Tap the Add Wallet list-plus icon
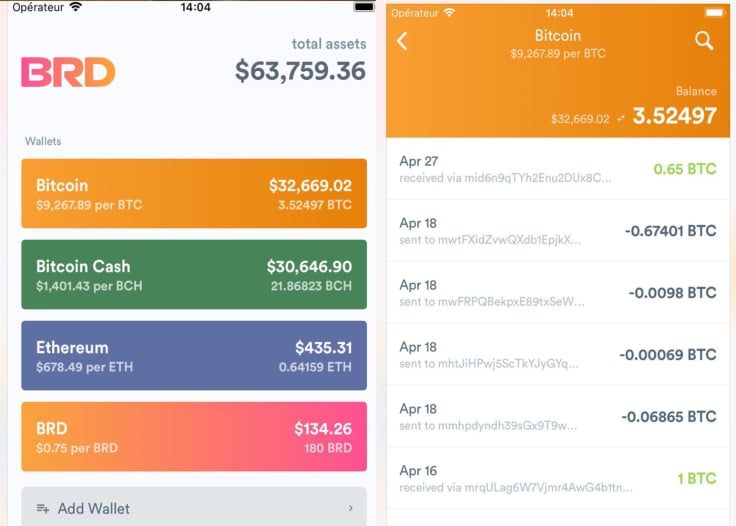736x526 pixels. [43, 508]
